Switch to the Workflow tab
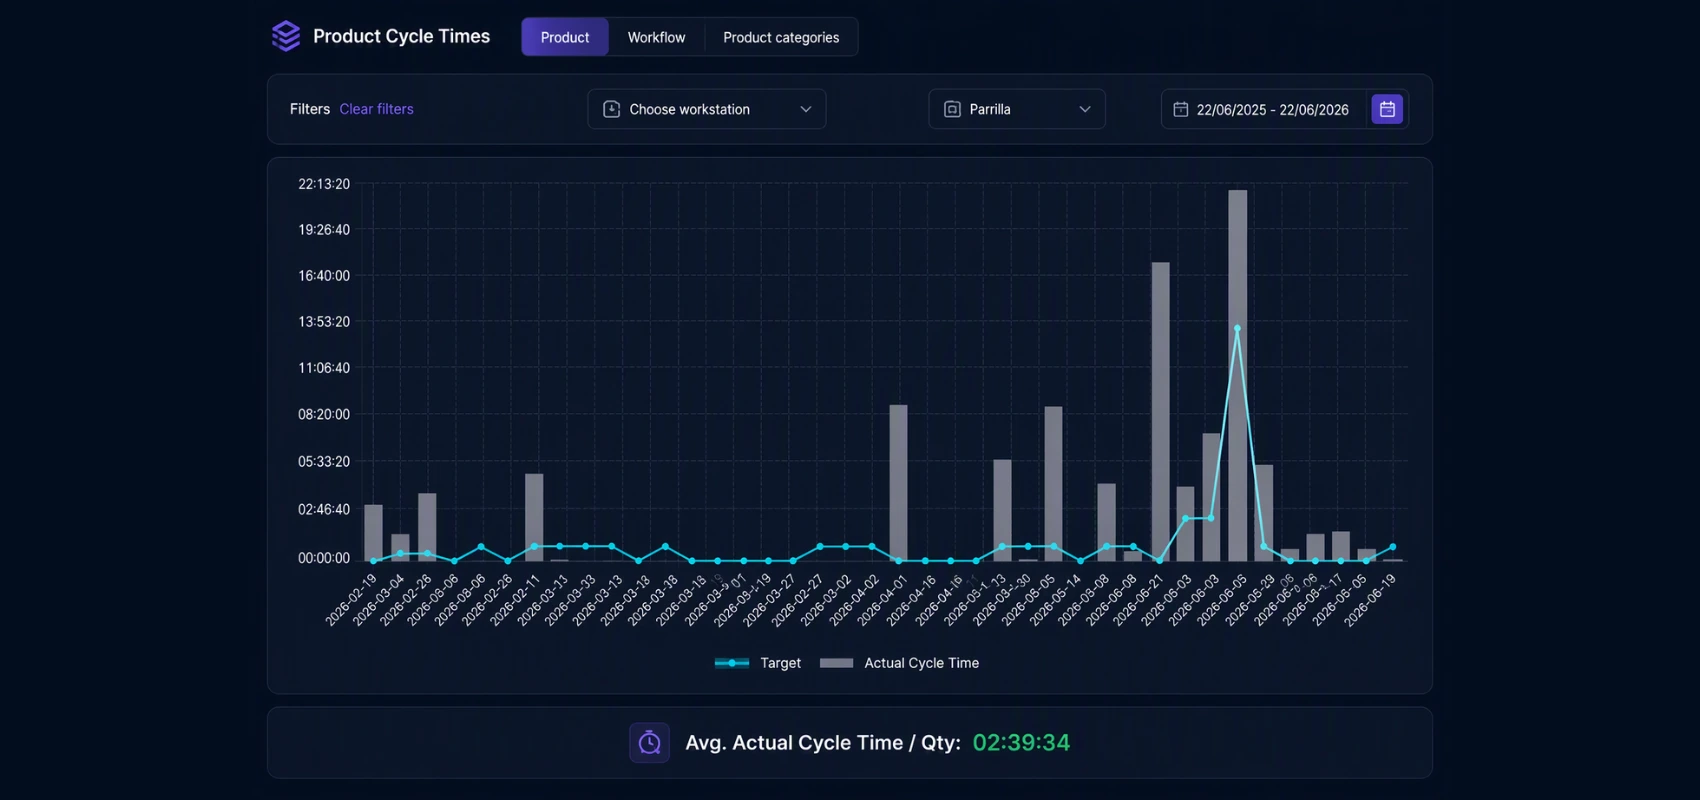Image resolution: width=1700 pixels, height=800 pixels. click(x=656, y=37)
